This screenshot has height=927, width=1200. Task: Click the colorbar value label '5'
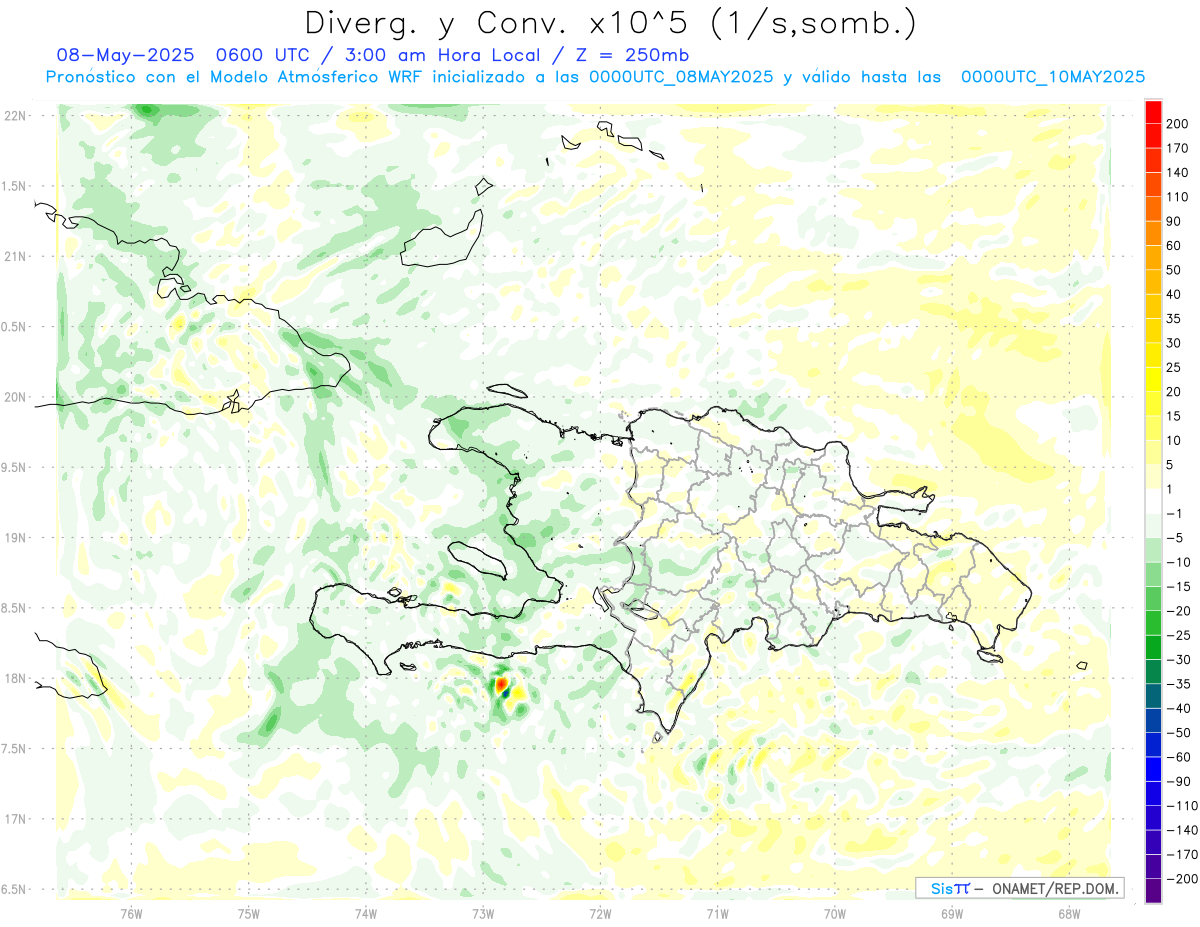click(x=1171, y=465)
